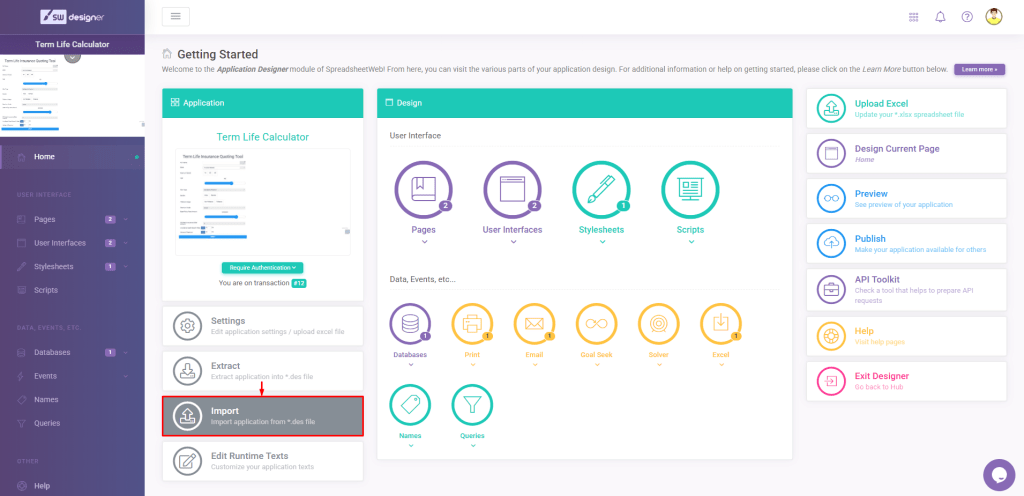Click Edit Runtime Texts card
The width and height of the screenshot is (1024, 496).
[x=263, y=461]
